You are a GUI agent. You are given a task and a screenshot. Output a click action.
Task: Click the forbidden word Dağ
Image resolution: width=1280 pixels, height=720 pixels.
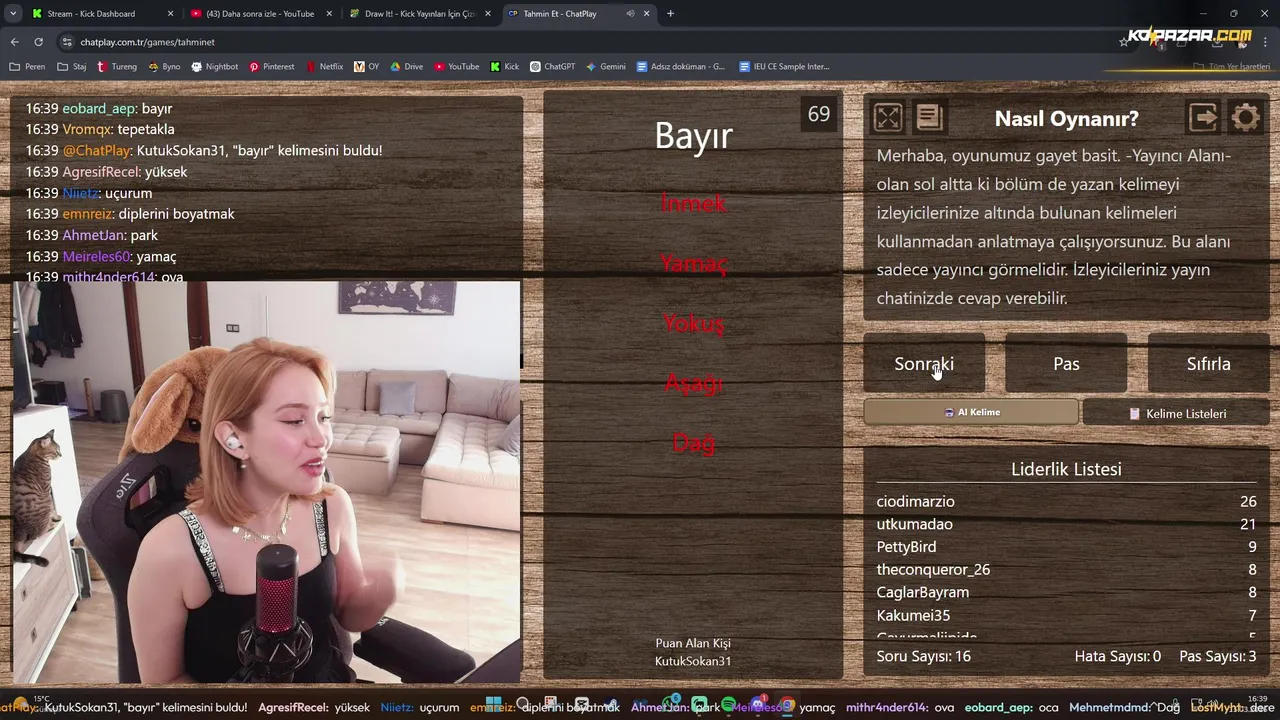pos(693,444)
